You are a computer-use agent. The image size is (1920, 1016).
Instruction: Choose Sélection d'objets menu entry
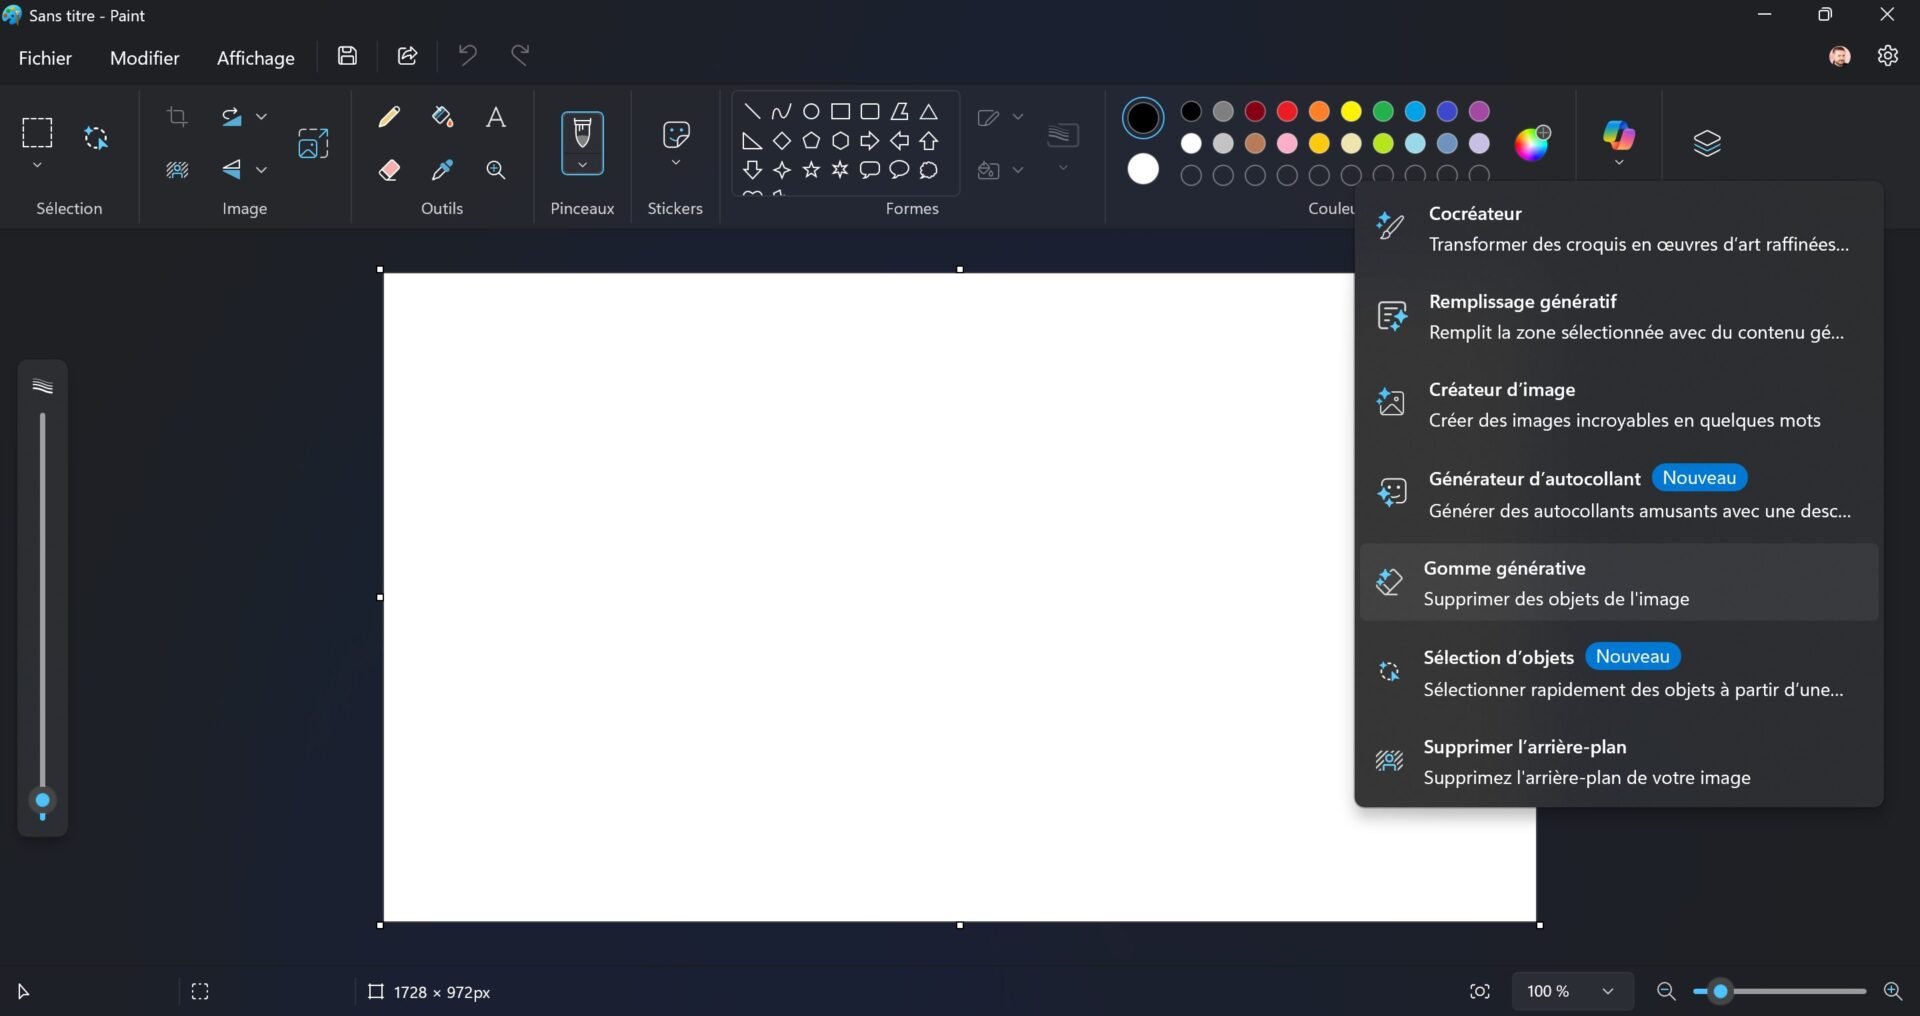[x=1619, y=672]
